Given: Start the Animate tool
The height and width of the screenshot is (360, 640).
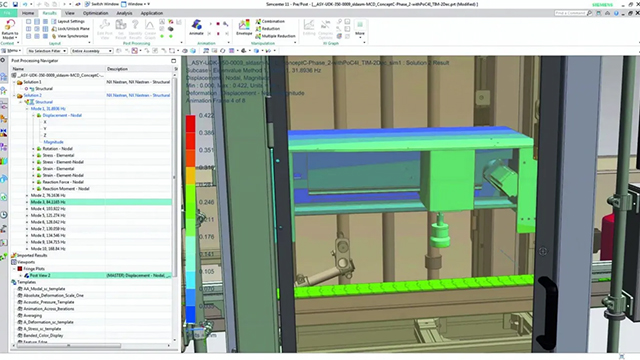Looking at the screenshot, I should (x=196, y=25).
